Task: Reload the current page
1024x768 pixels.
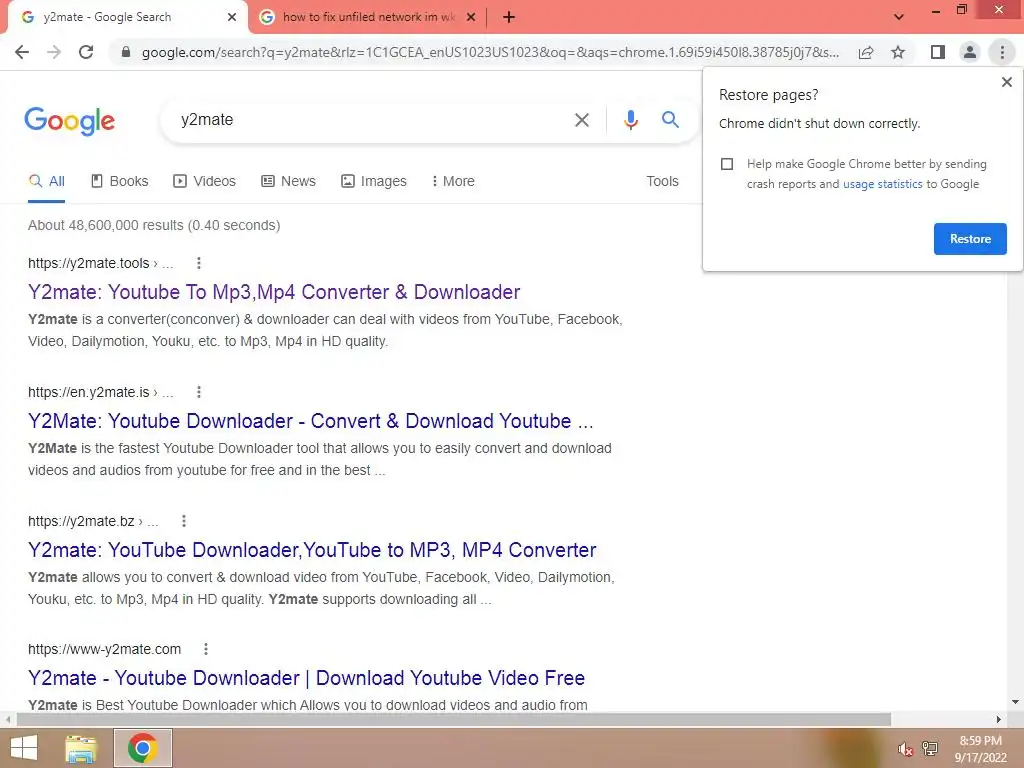Action: click(86, 52)
